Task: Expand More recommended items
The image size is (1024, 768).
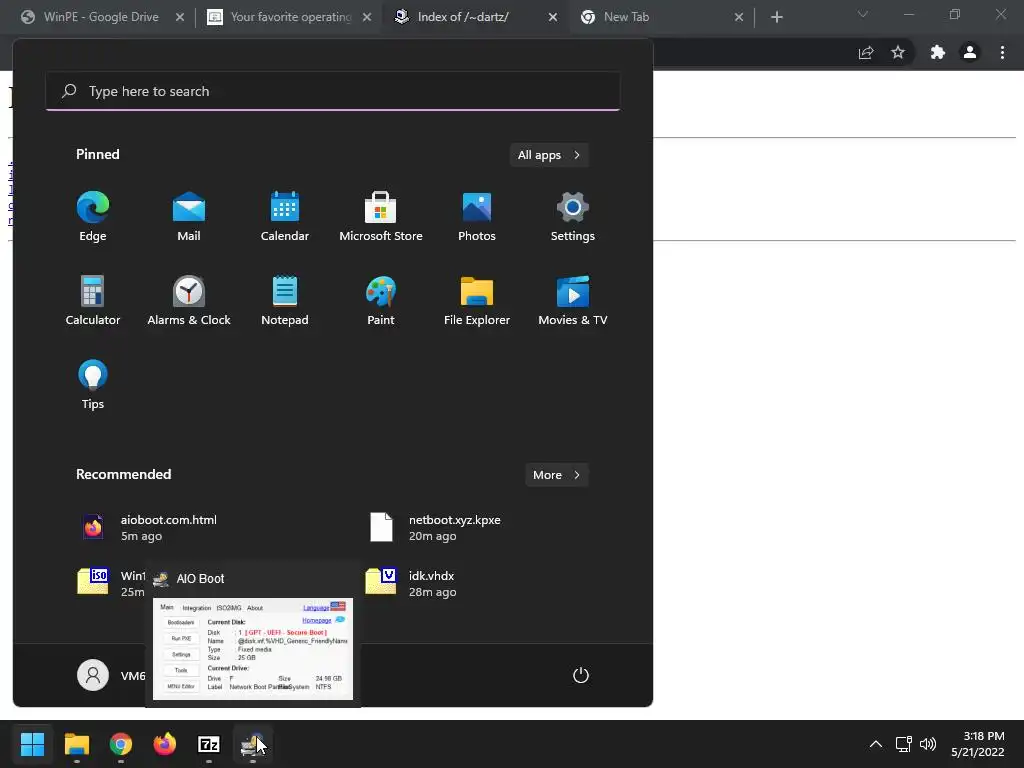Action: click(x=557, y=475)
